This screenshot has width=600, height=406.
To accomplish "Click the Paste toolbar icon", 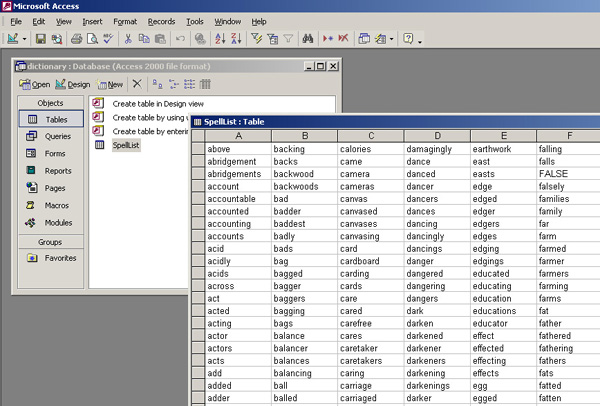I will tap(160, 39).
